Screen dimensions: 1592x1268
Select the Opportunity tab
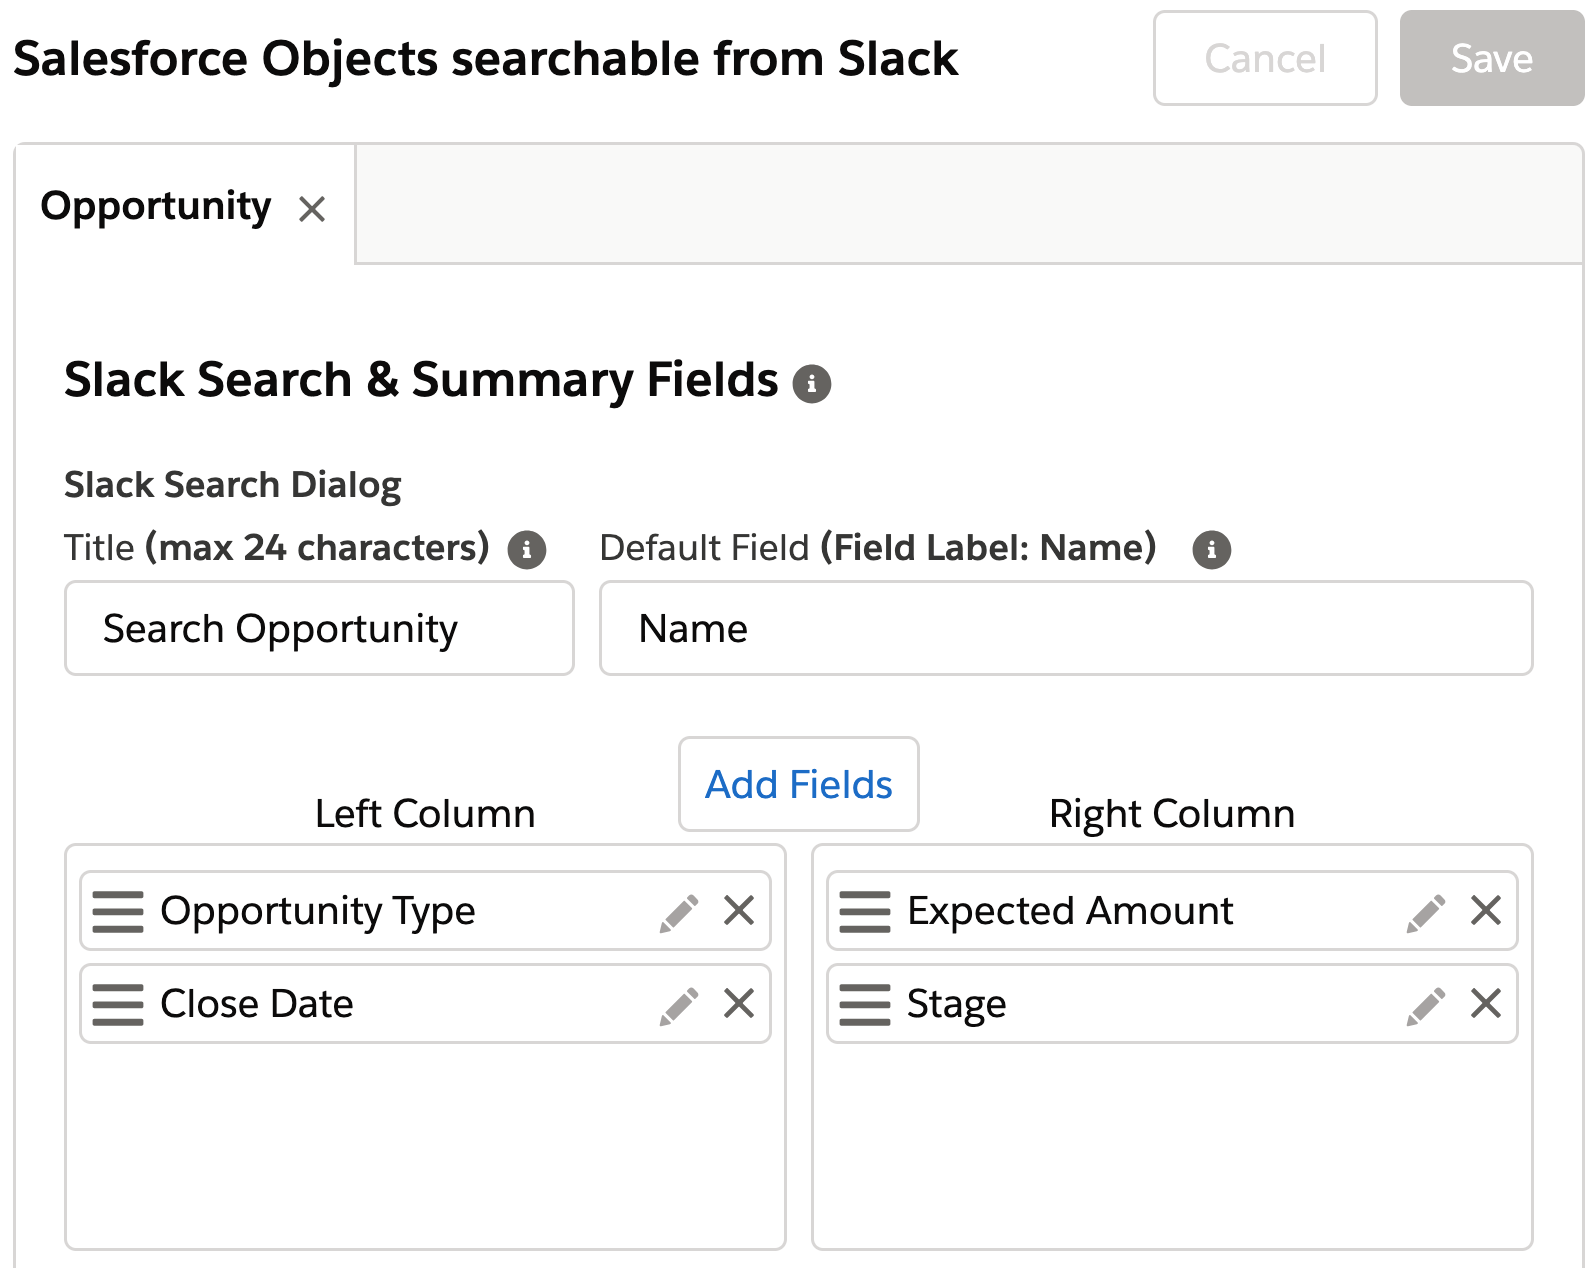point(156,206)
